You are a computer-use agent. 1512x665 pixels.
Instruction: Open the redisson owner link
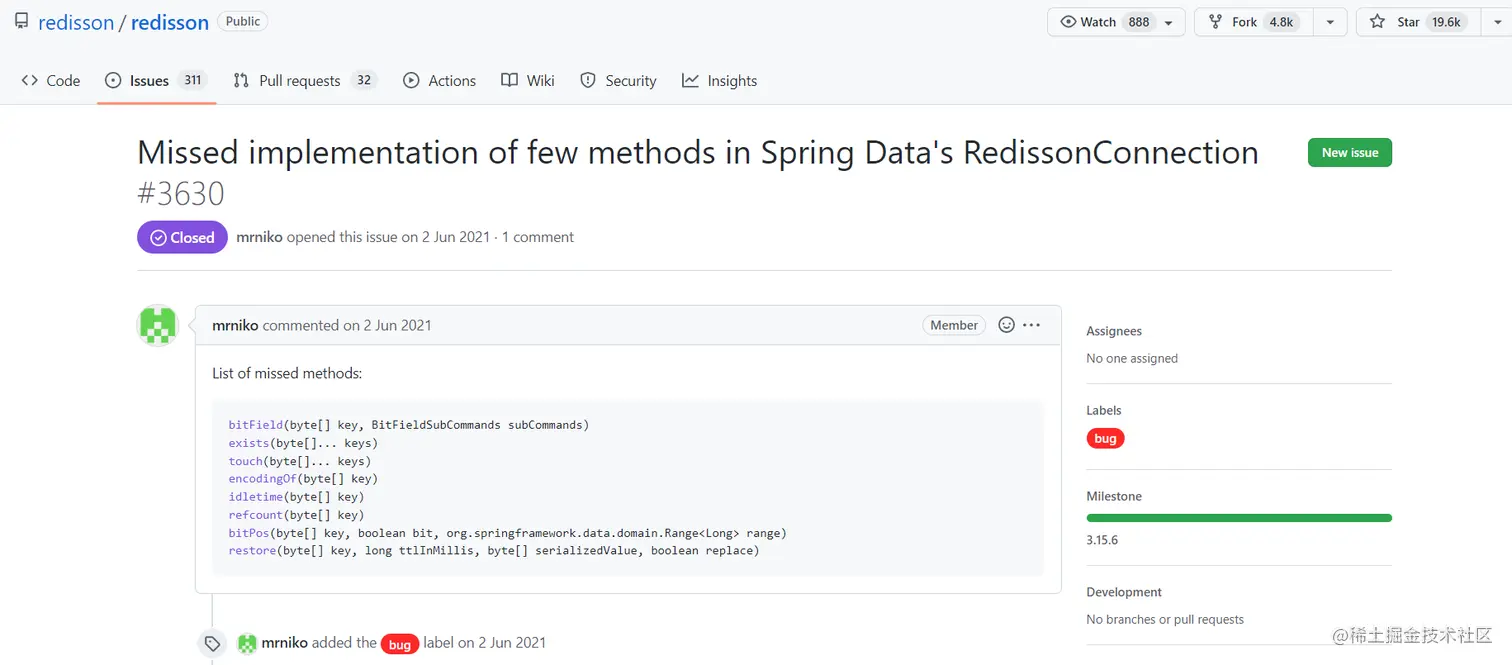point(76,22)
